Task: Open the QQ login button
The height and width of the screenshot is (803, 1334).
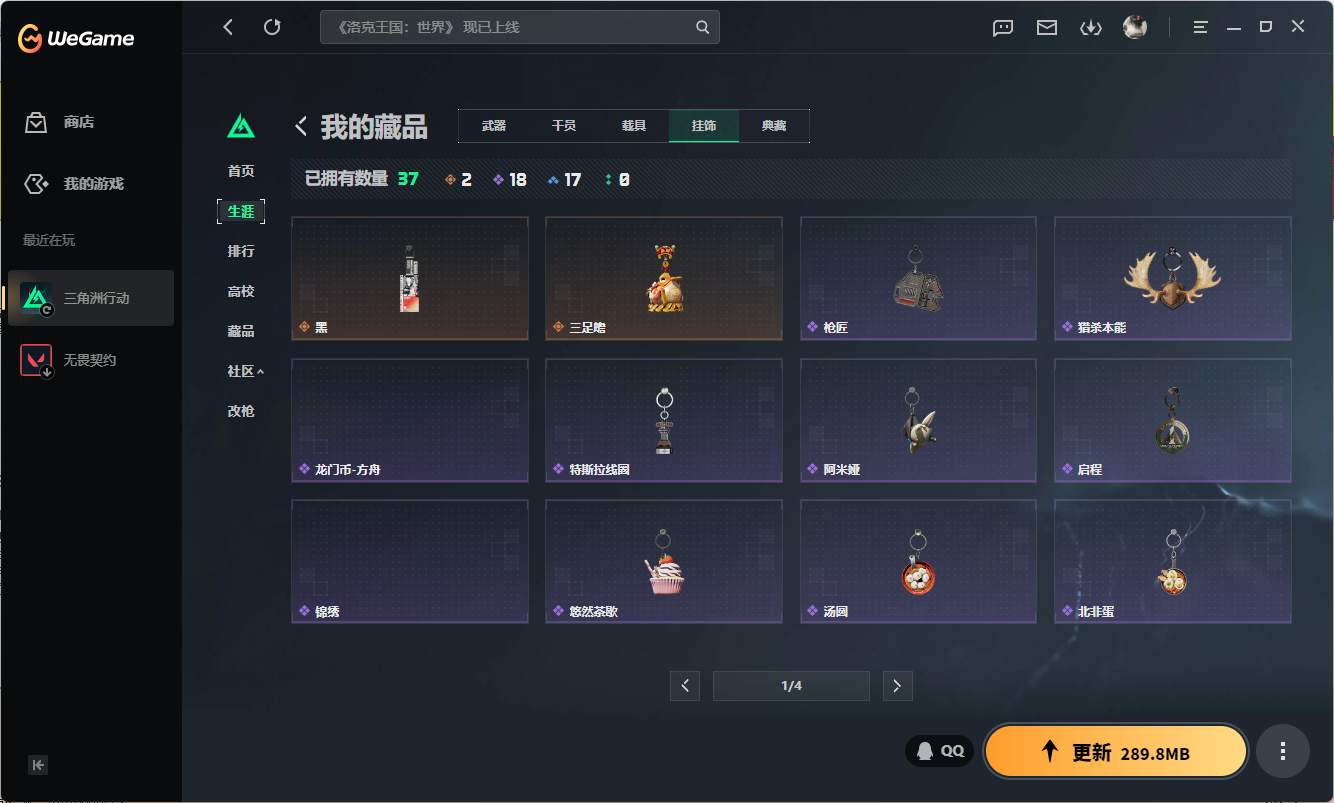Action: click(x=940, y=751)
